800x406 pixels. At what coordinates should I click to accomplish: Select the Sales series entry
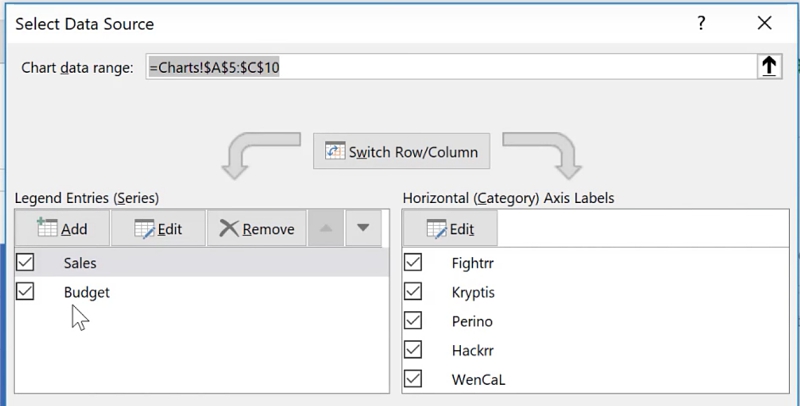[80, 262]
